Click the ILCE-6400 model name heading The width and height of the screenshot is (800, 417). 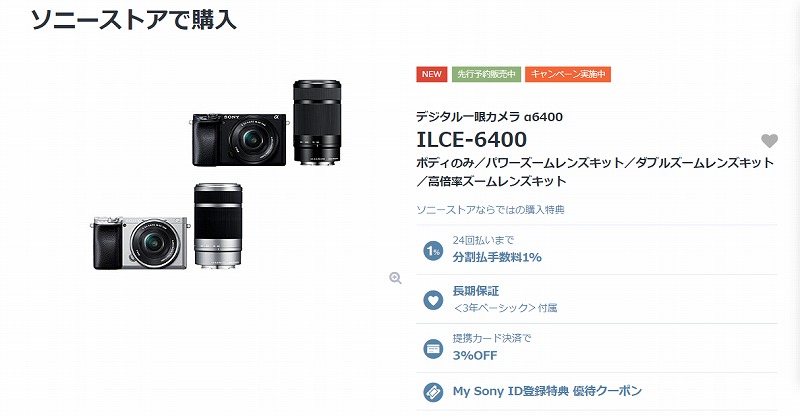point(471,139)
